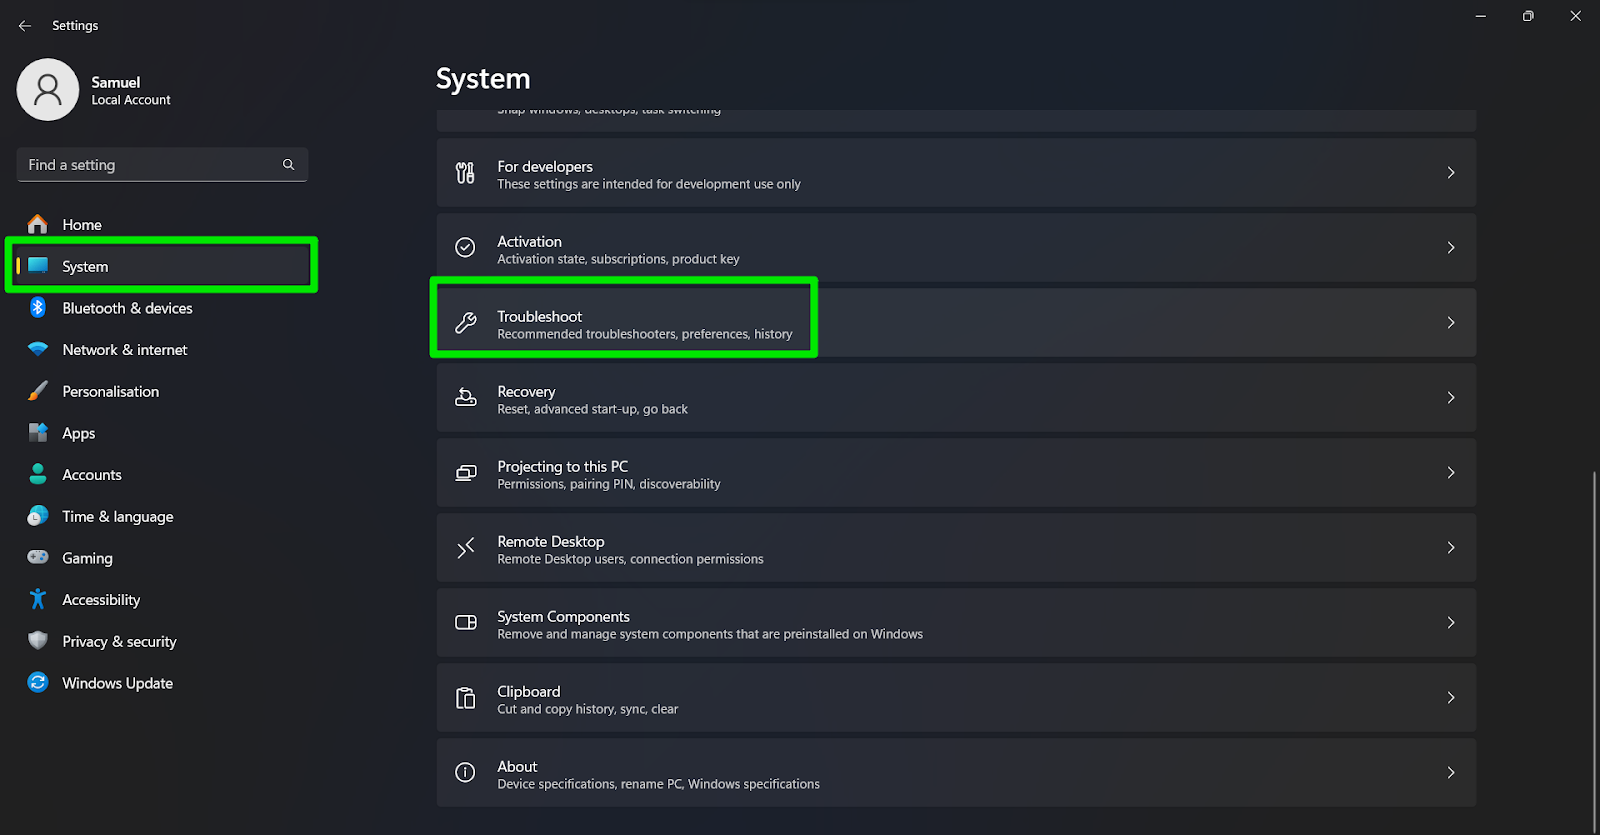Click the vertical scrollbar thumb
This screenshot has height=835, width=1600.
1594,650
